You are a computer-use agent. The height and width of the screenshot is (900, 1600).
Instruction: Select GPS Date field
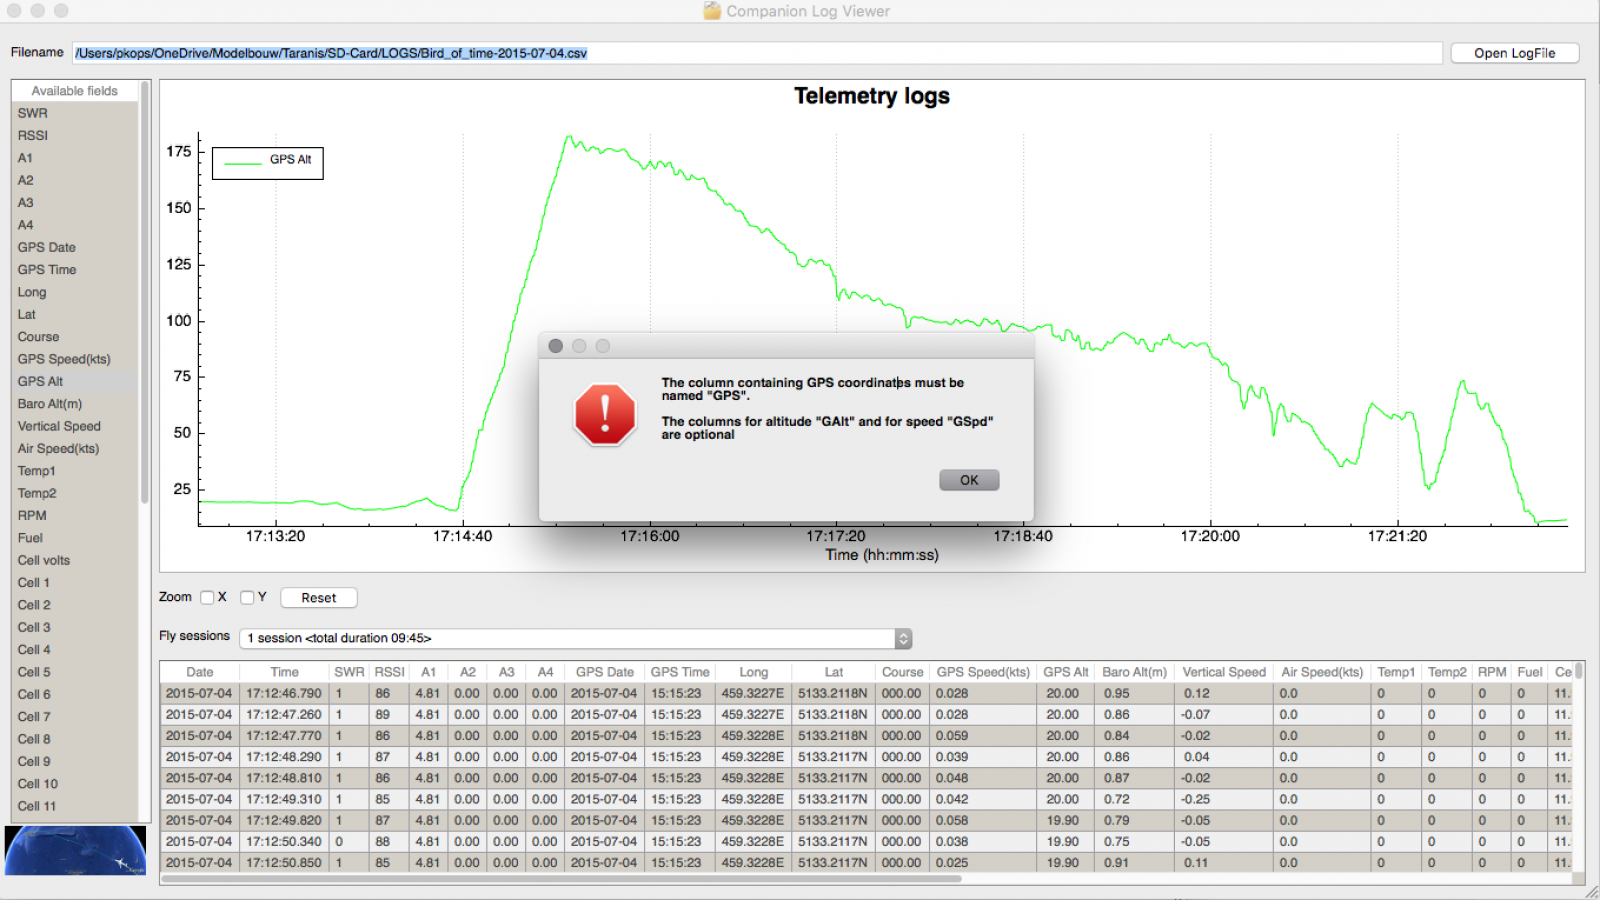75,247
